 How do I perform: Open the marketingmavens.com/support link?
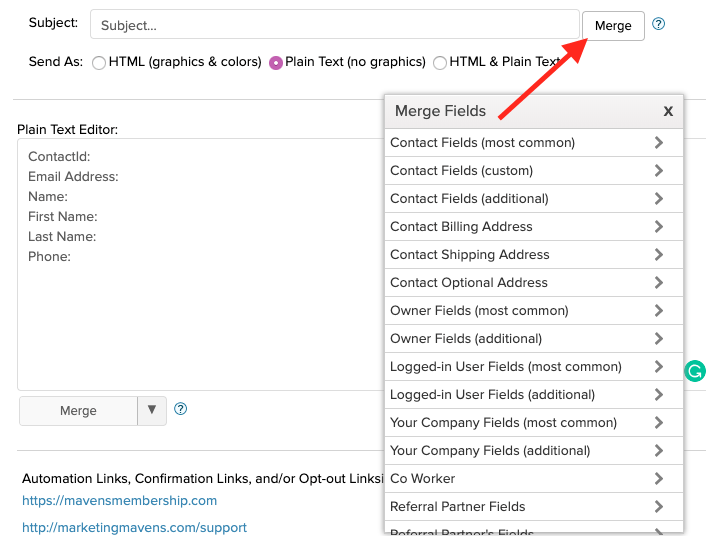point(134,527)
